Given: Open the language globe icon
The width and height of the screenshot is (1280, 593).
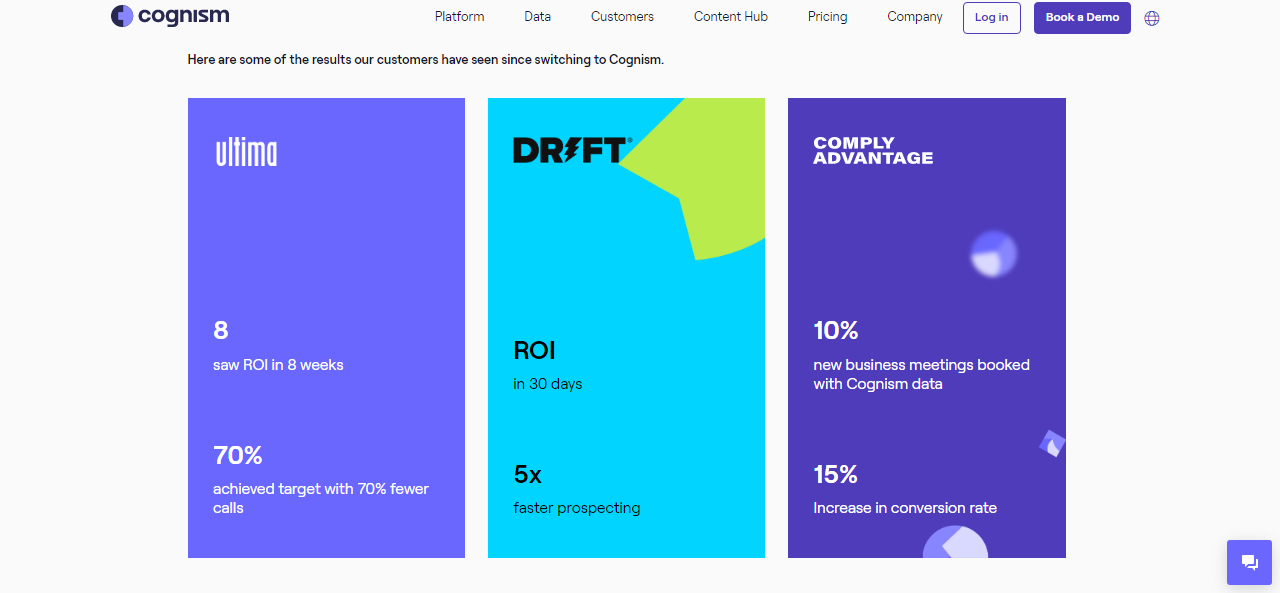Looking at the screenshot, I should [1152, 18].
